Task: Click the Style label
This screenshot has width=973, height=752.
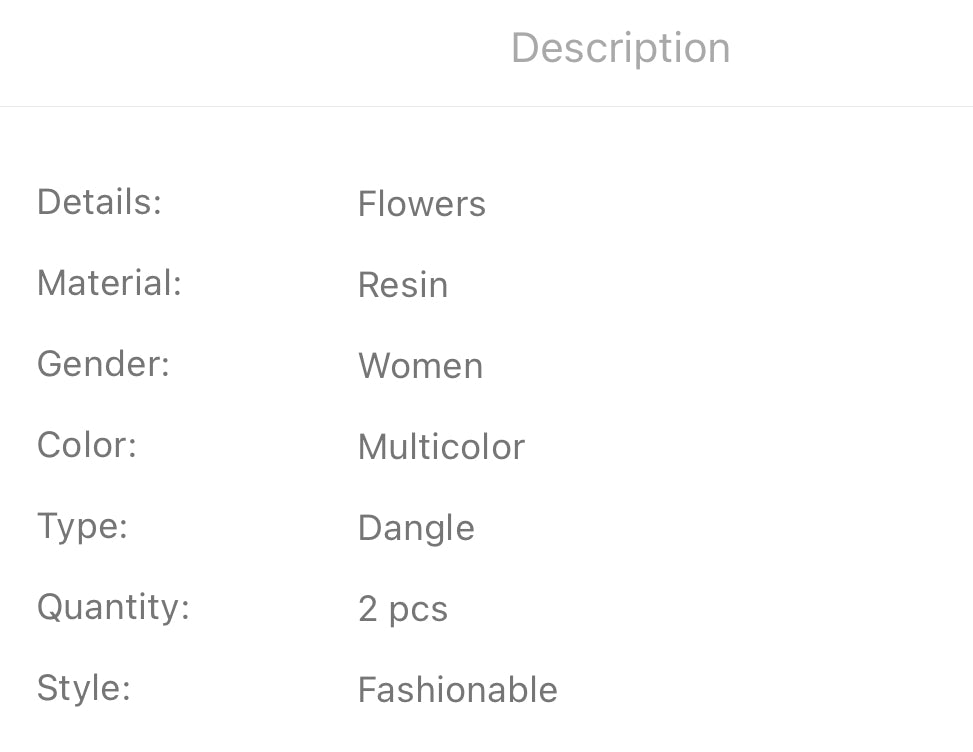Action: (x=83, y=688)
